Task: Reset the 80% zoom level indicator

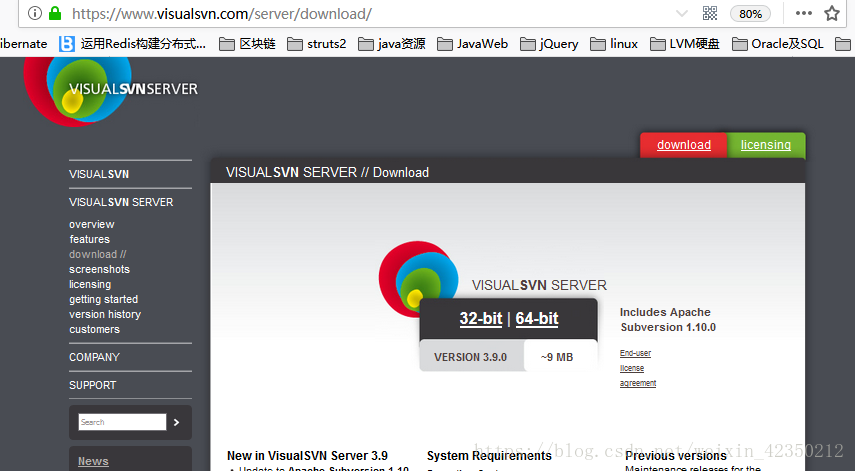Action: (750, 14)
